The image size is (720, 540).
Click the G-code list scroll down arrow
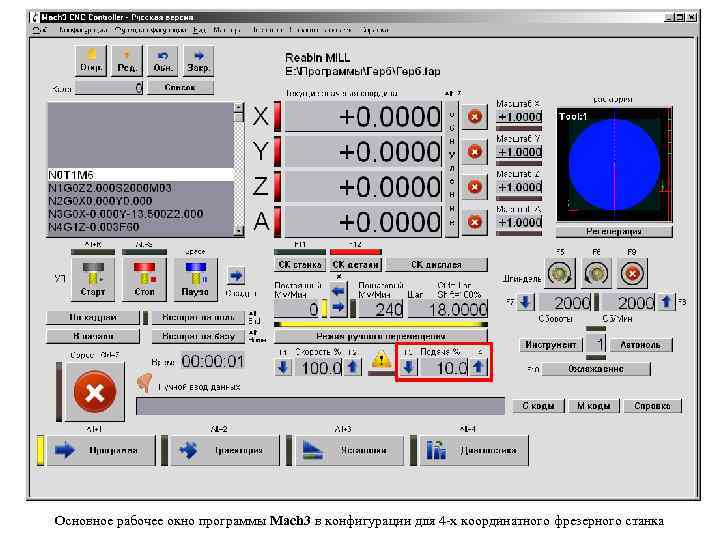click(239, 231)
